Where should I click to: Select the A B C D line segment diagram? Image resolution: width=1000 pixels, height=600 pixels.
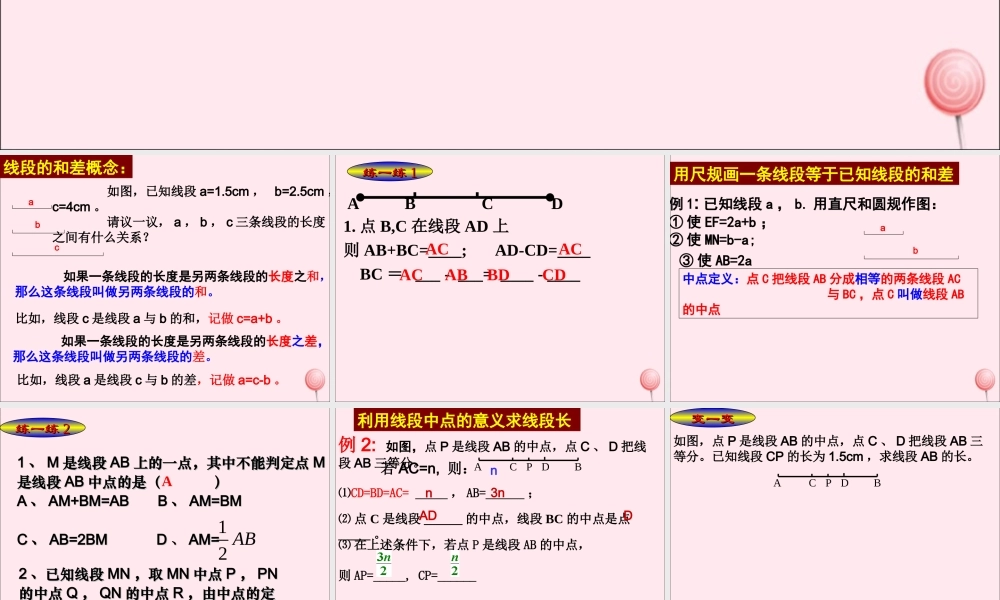(x=455, y=201)
